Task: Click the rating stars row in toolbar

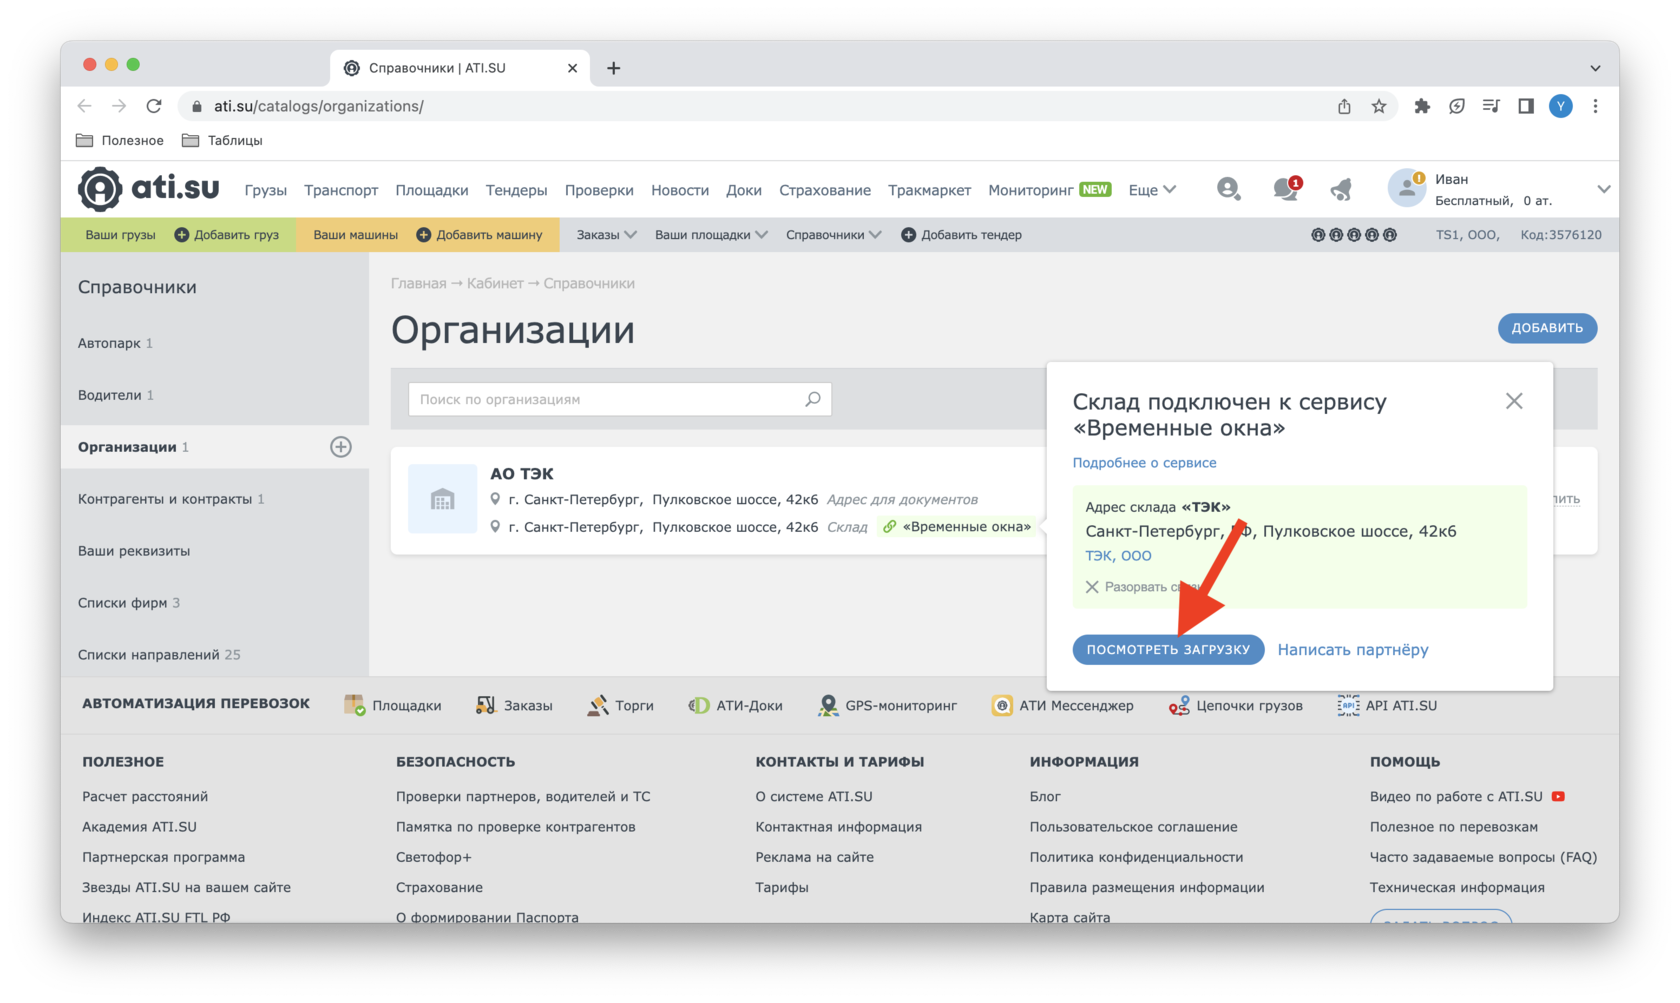Action: [1354, 235]
